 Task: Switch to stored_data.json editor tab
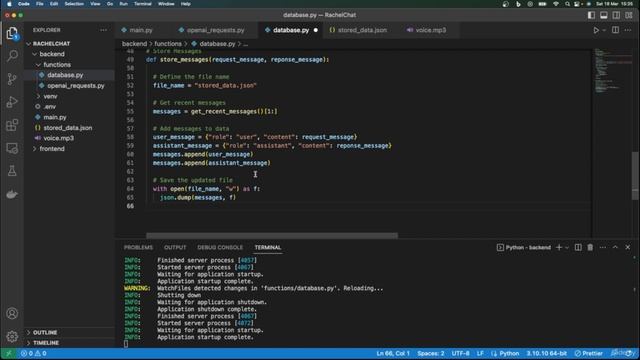(x=362, y=30)
